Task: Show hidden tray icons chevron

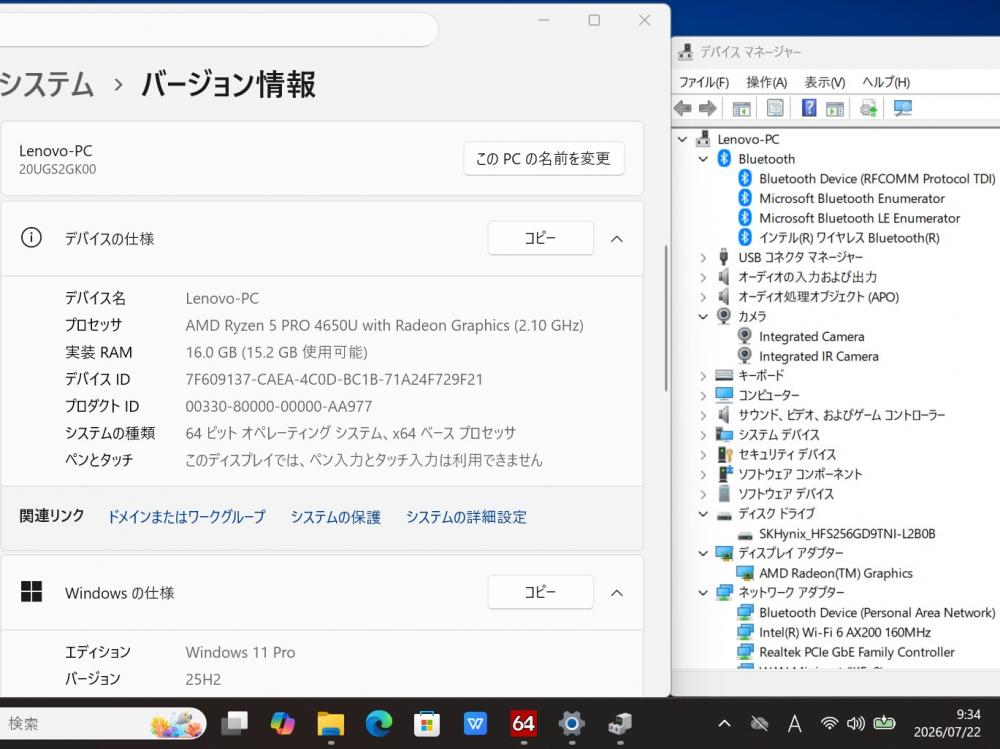Action: 724,723
